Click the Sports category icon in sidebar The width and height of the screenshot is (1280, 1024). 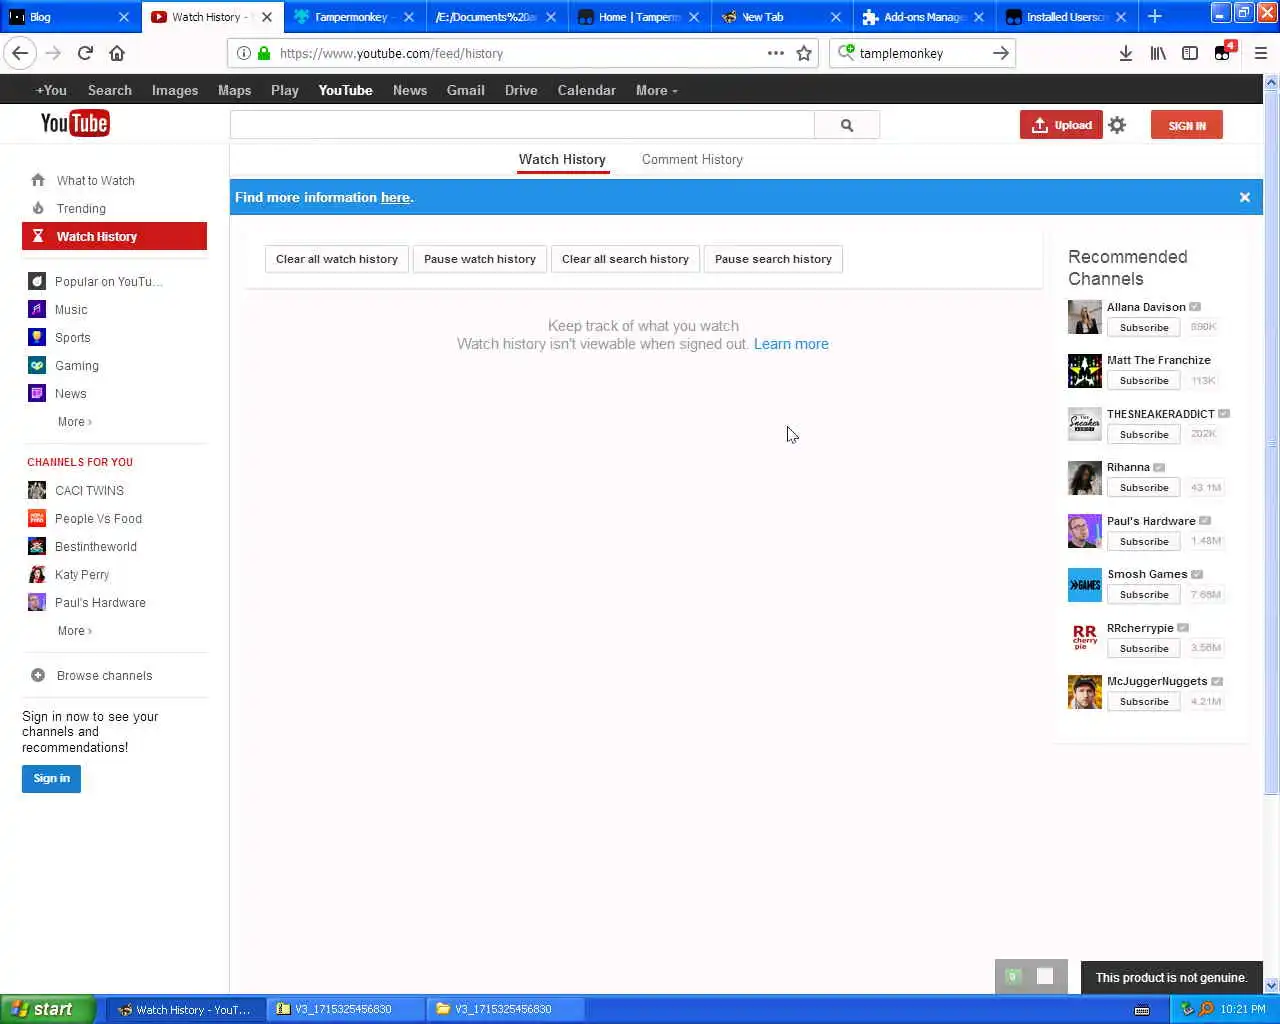(x=37, y=337)
